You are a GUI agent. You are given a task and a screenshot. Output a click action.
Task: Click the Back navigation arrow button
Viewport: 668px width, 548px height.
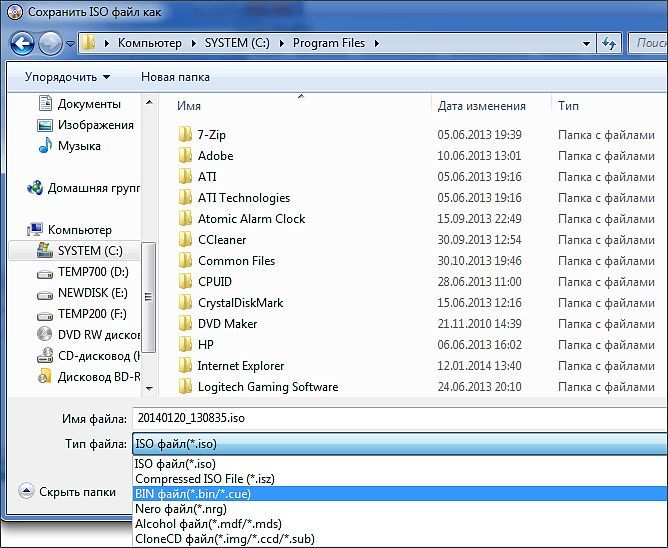click(22, 43)
